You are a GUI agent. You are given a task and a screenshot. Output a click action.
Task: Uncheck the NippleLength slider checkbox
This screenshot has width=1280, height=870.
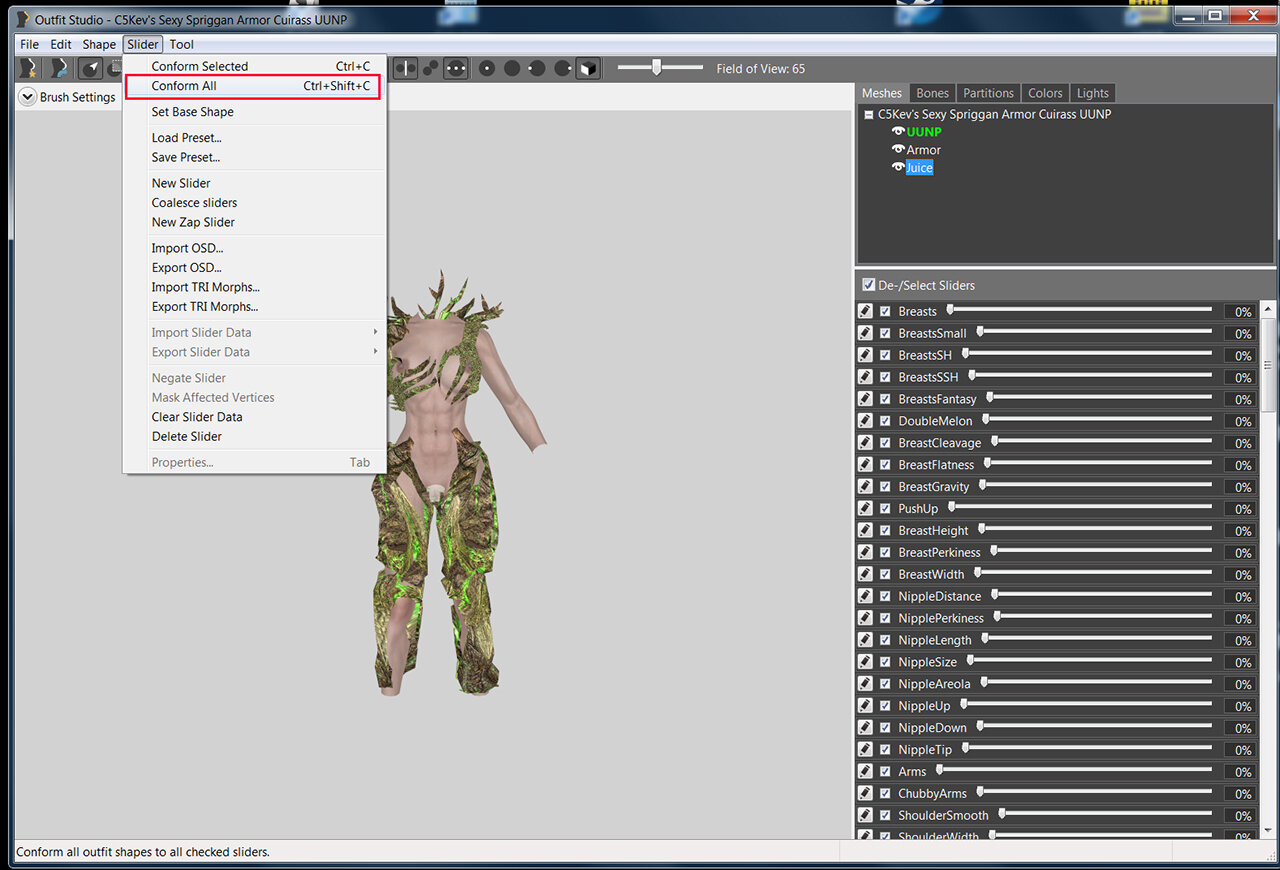(x=885, y=640)
